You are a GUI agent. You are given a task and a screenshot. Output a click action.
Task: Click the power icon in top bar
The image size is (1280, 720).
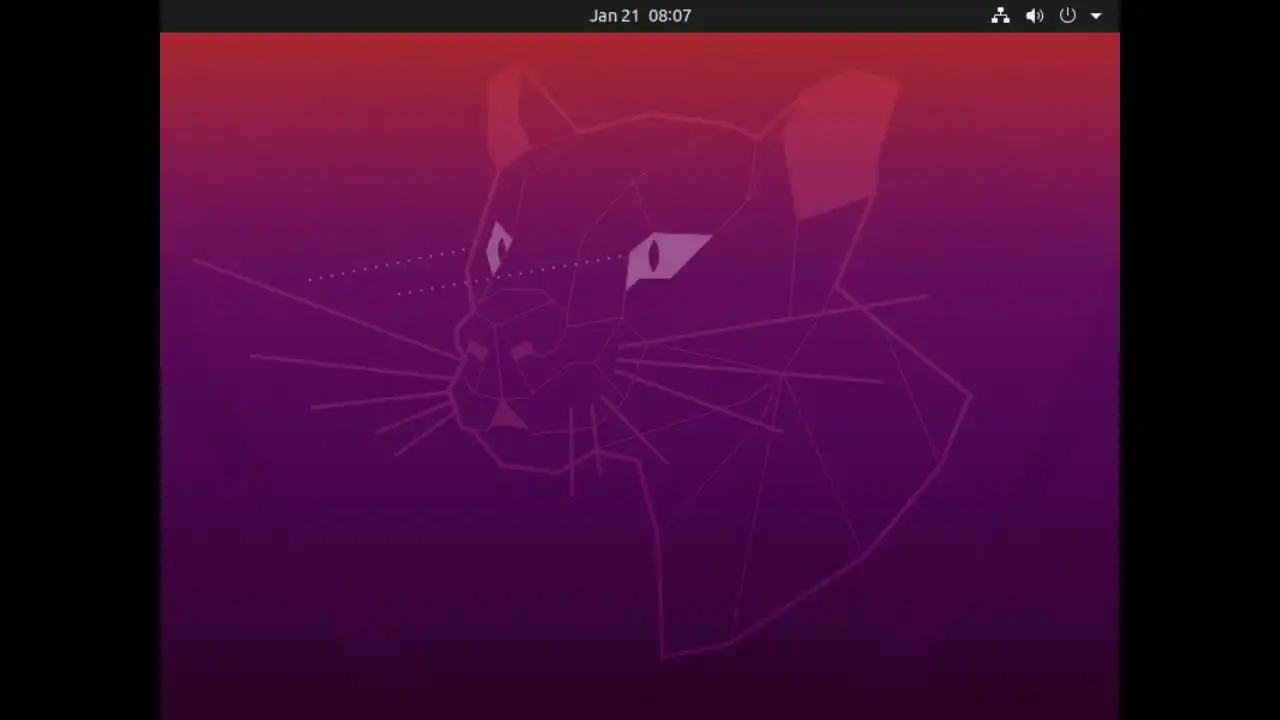(1068, 15)
